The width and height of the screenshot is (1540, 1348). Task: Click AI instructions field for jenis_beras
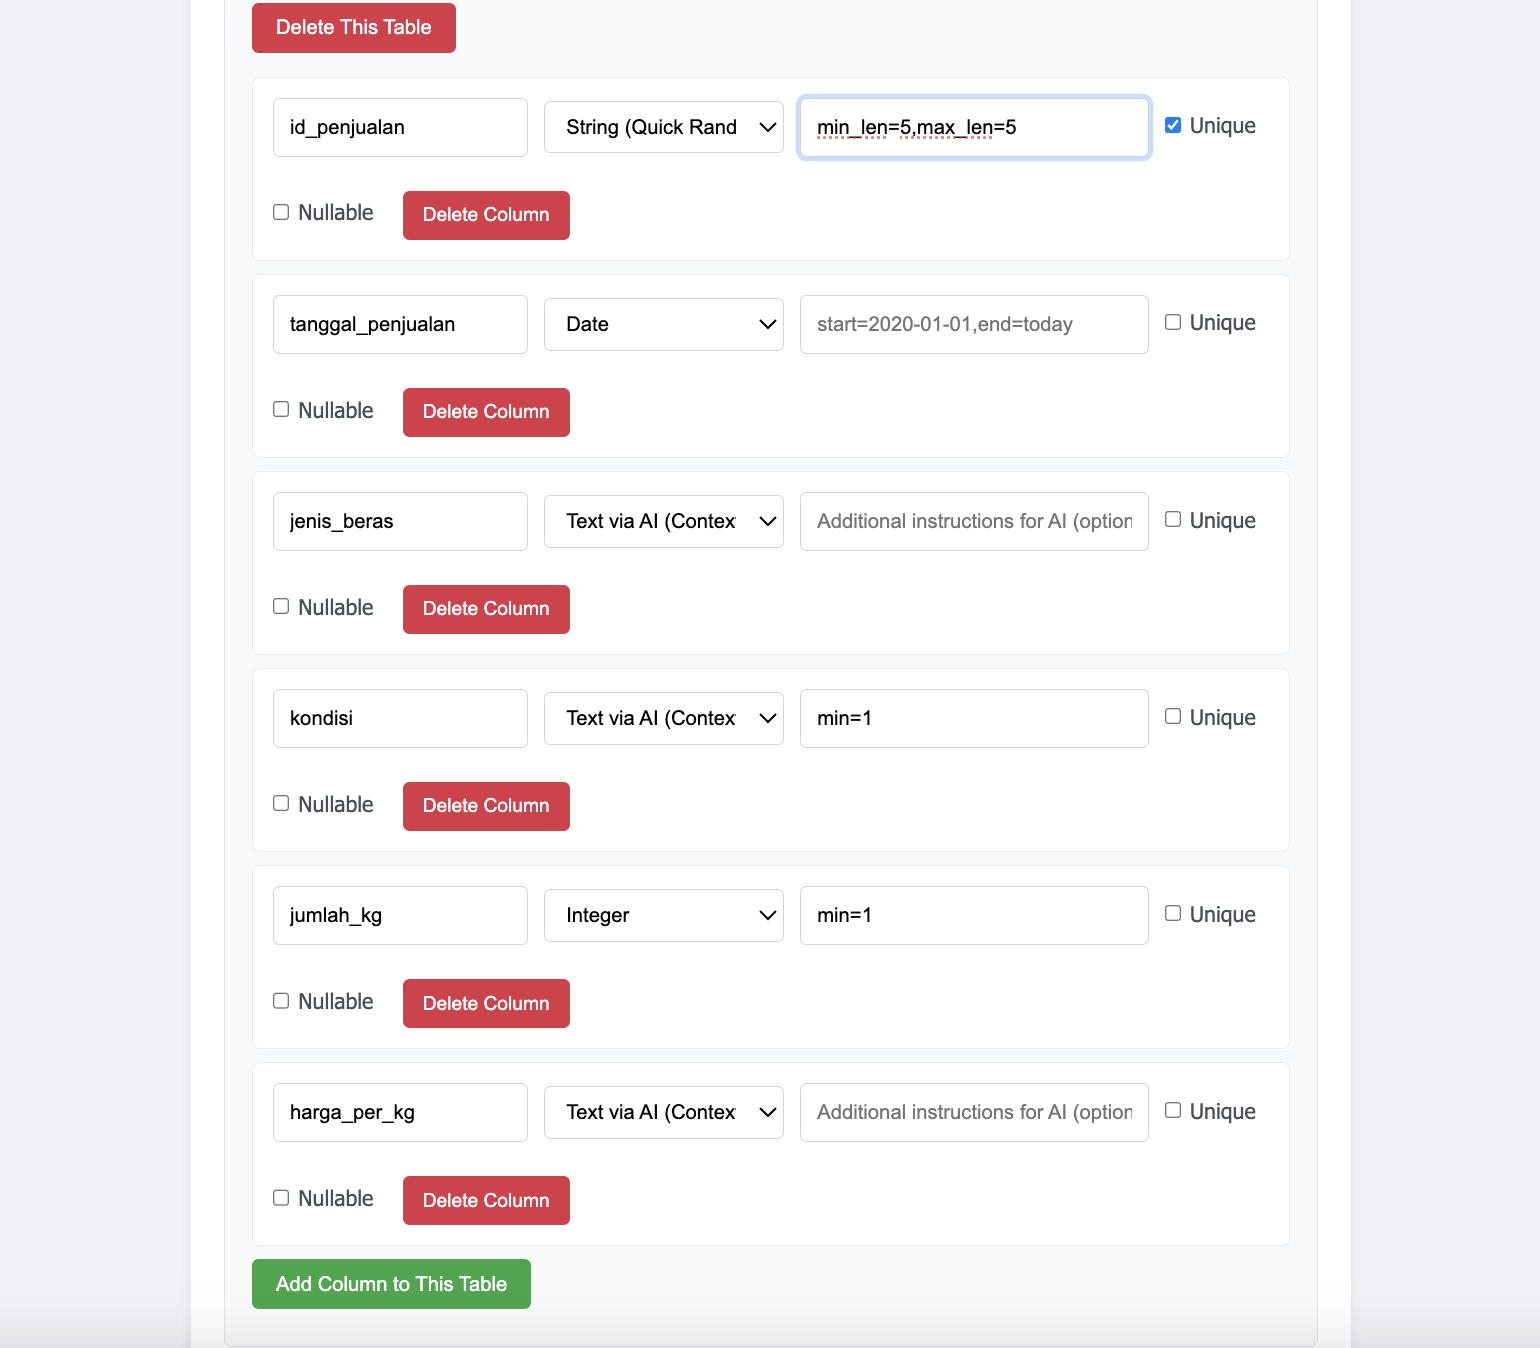point(974,521)
